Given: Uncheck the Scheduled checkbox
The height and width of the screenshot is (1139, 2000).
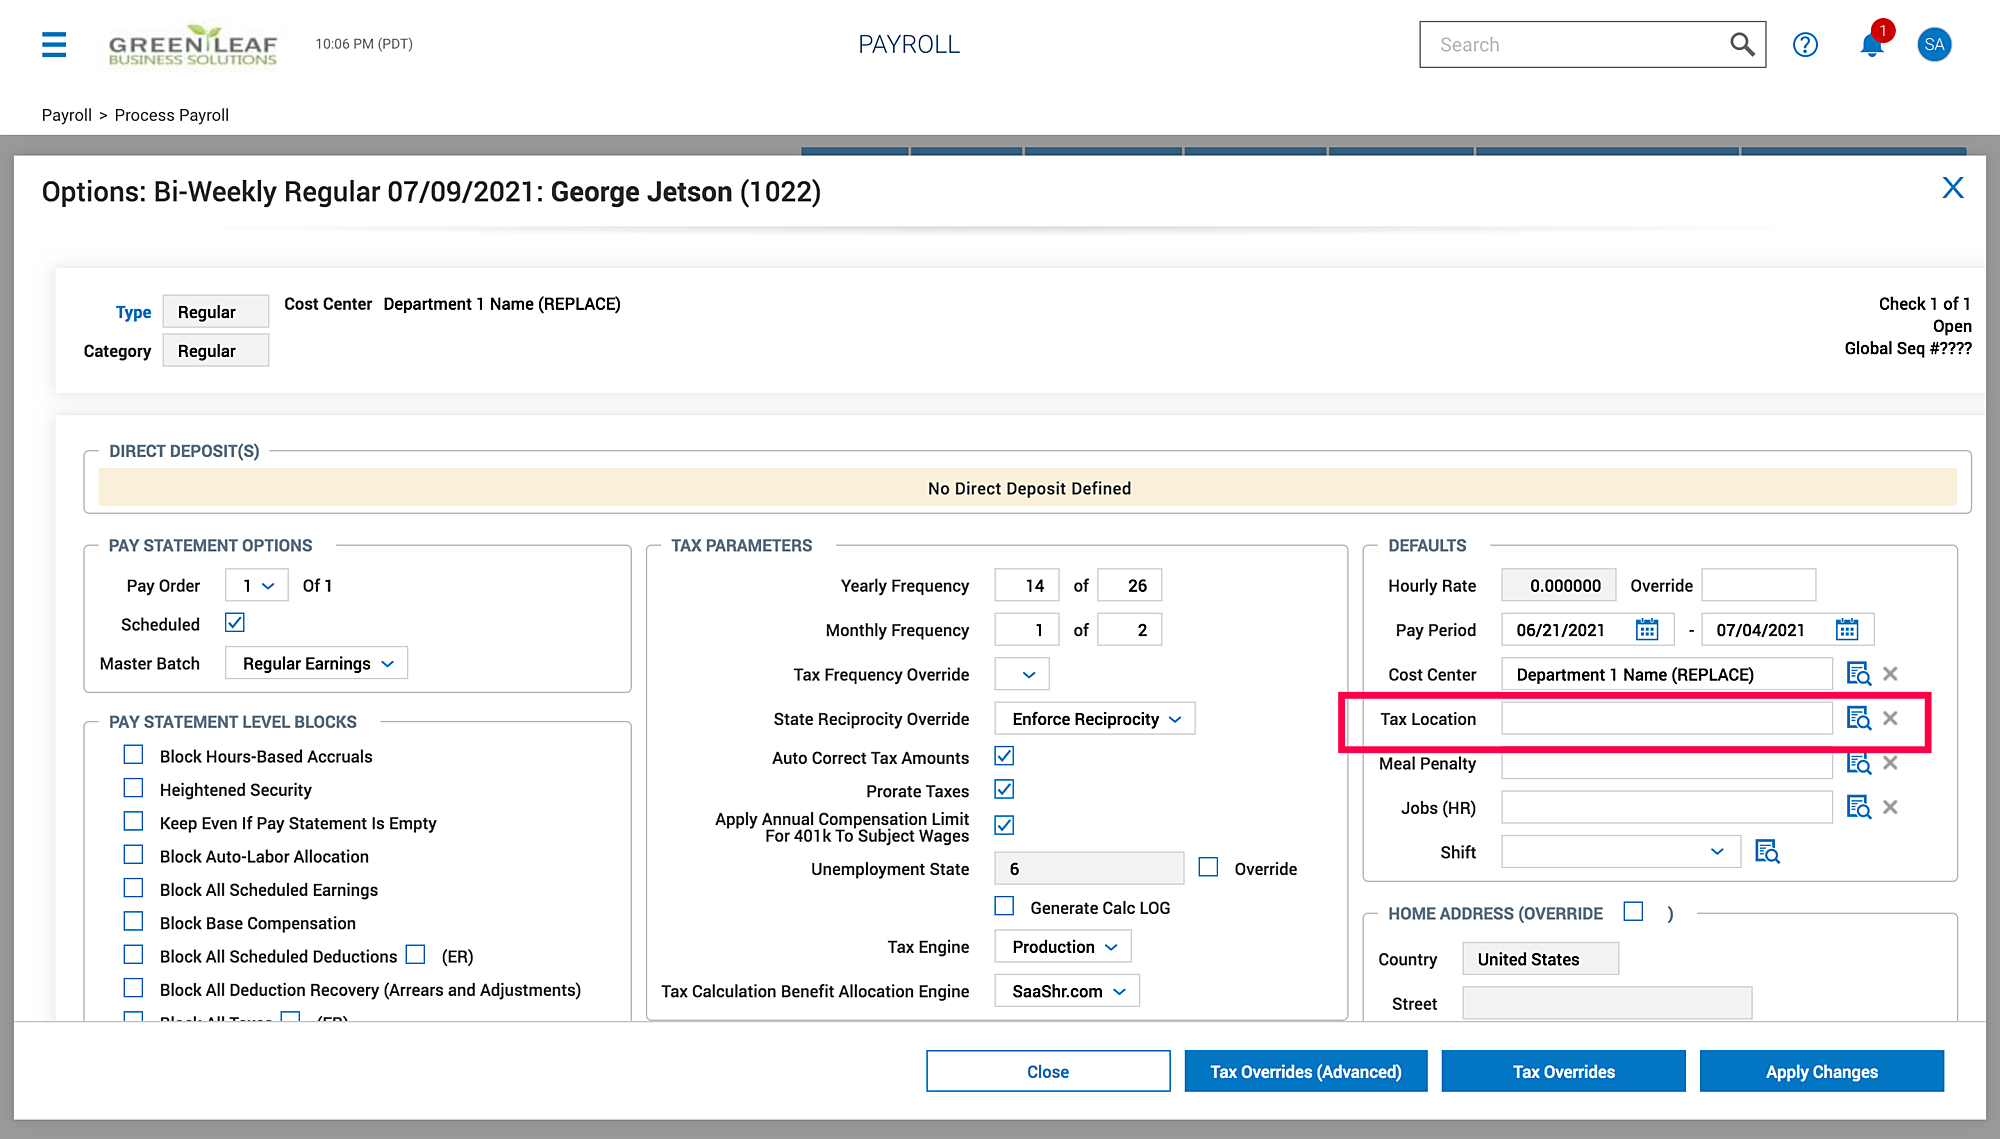Looking at the screenshot, I should (x=235, y=623).
